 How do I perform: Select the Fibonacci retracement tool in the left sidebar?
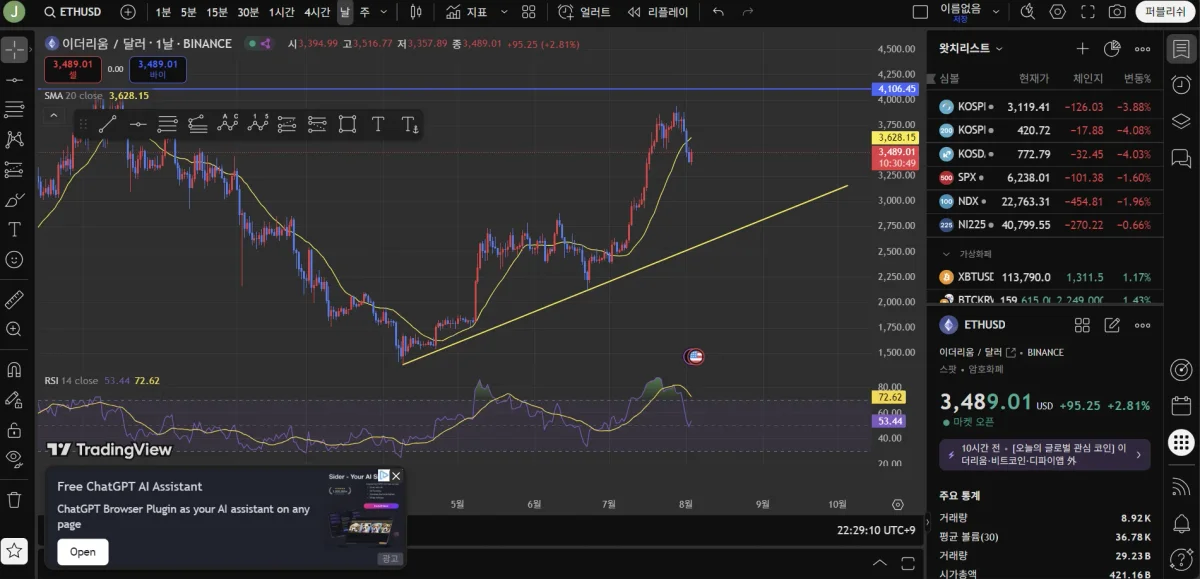[14, 109]
